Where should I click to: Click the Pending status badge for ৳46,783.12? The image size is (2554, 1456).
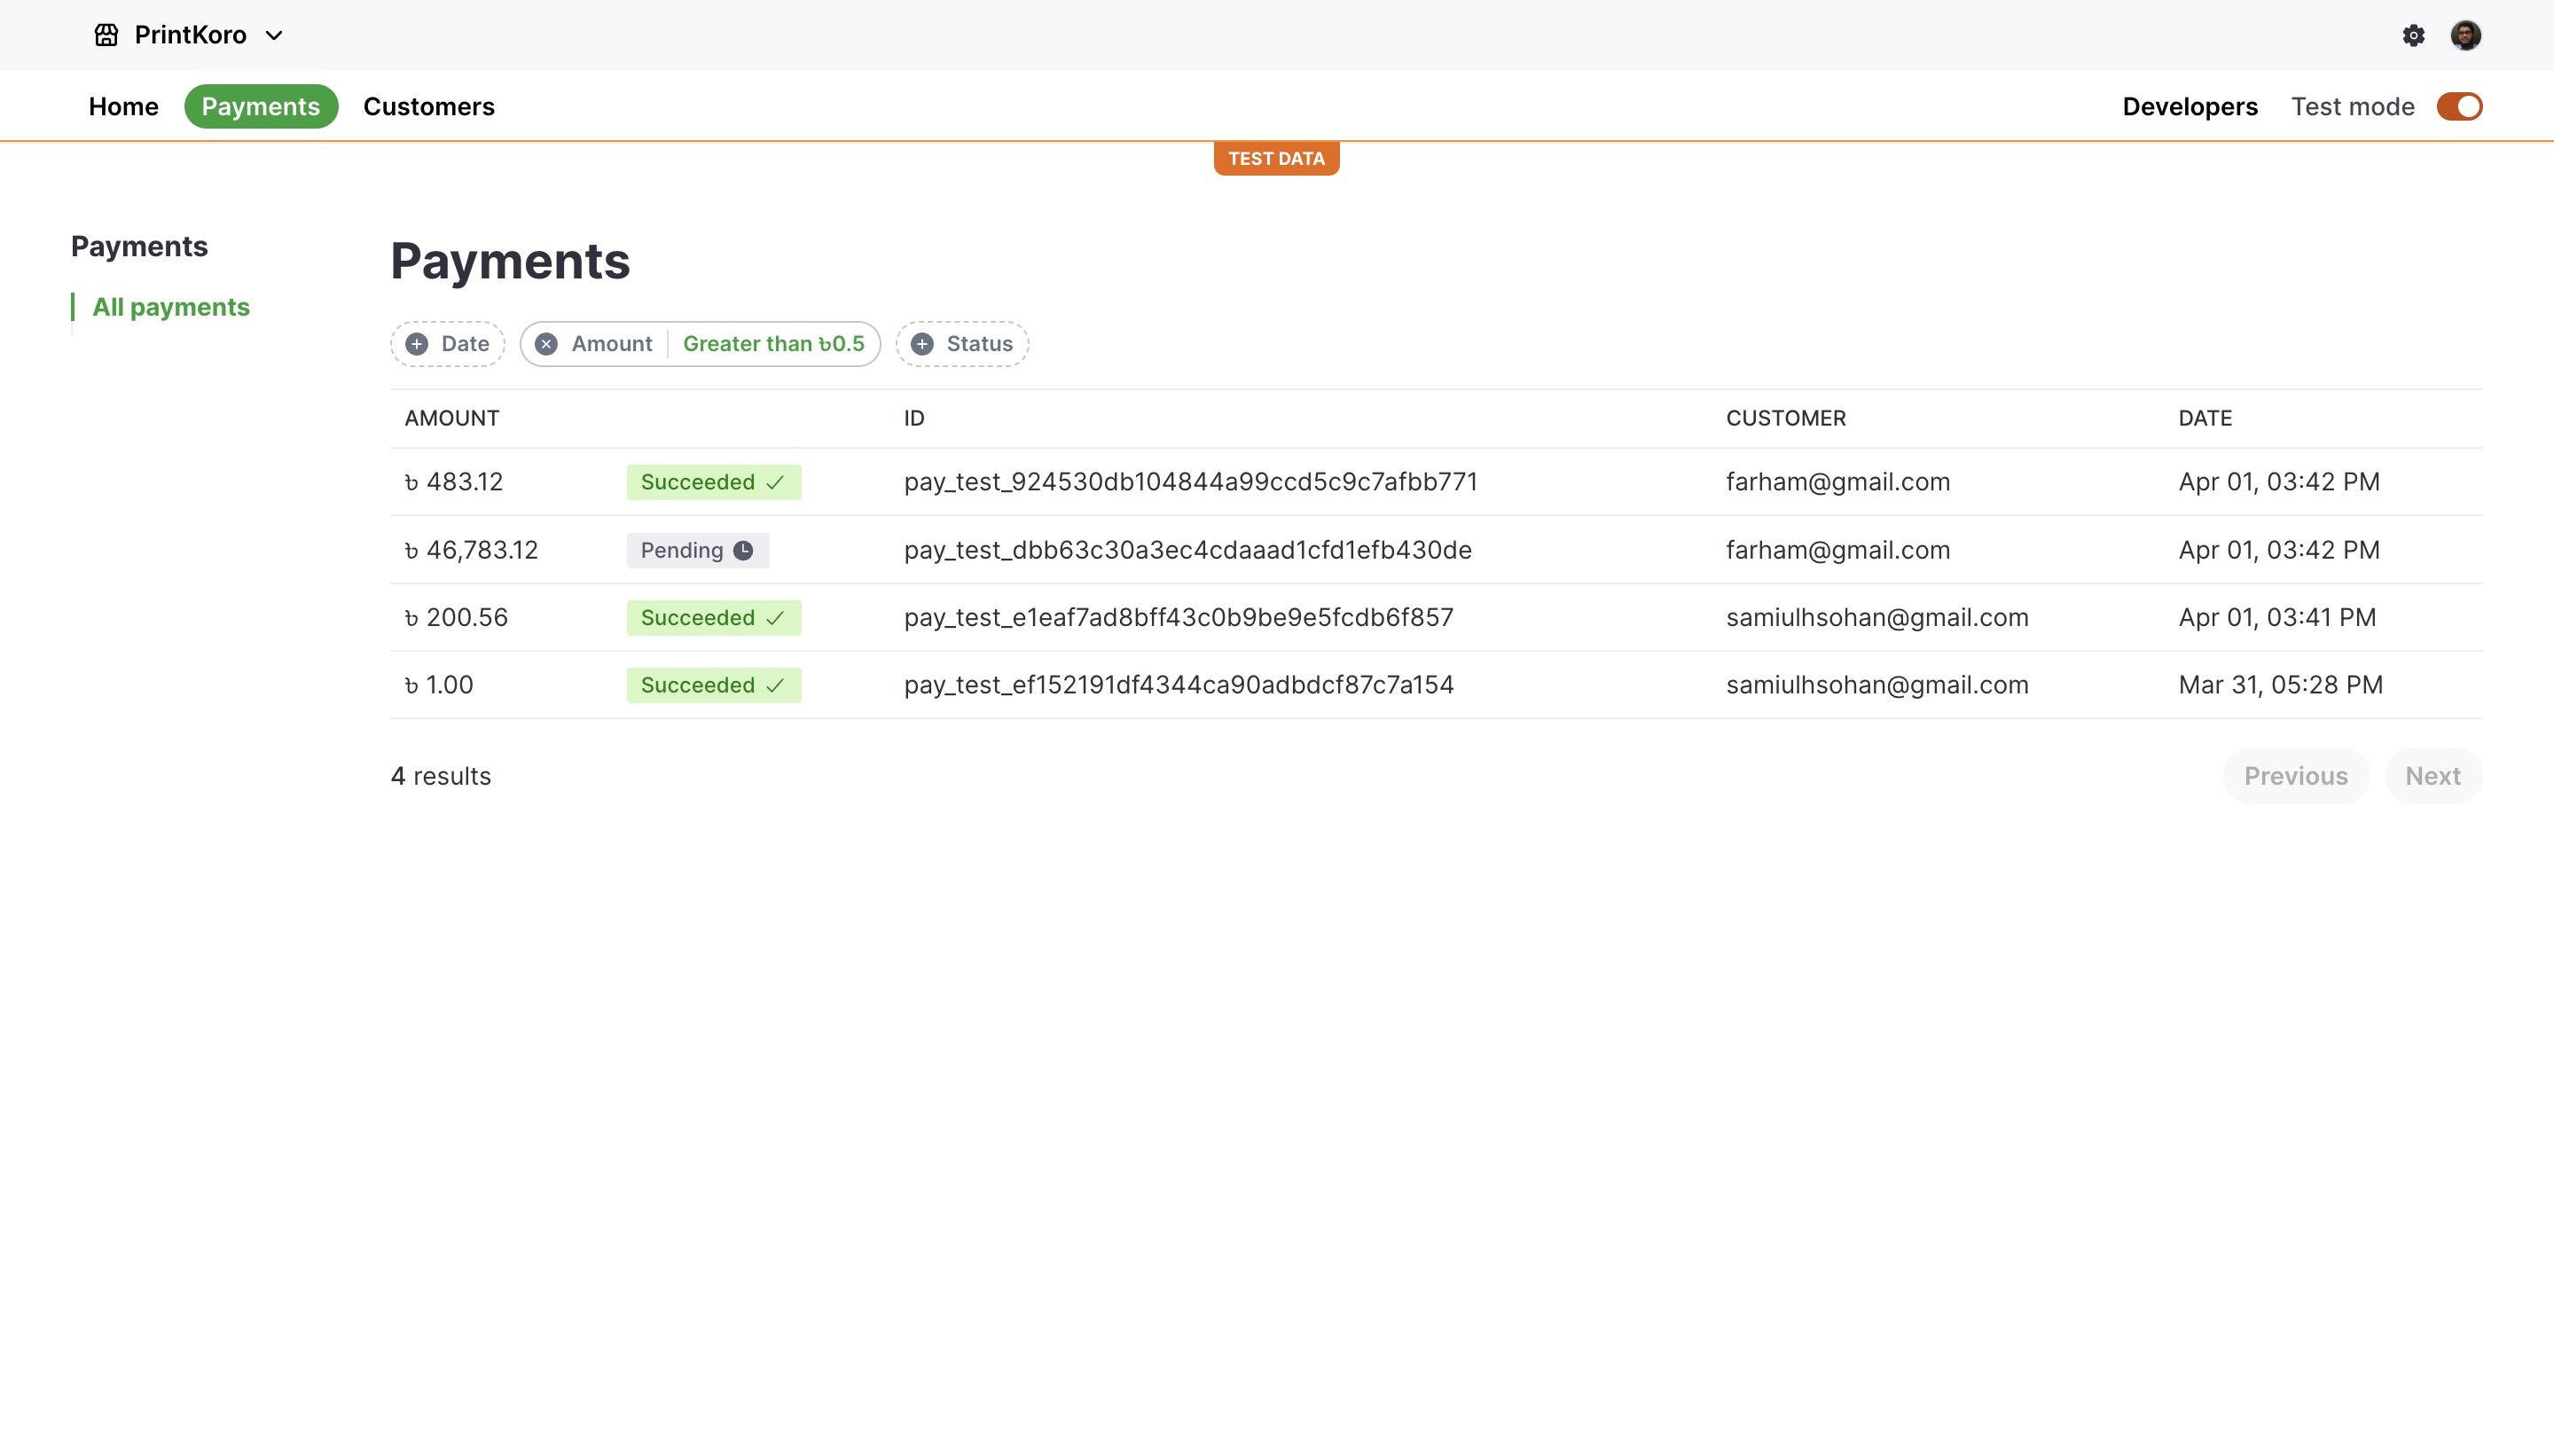[x=697, y=549]
